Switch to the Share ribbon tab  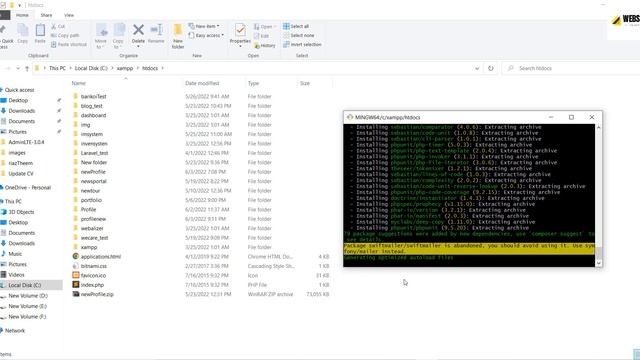[46, 15]
